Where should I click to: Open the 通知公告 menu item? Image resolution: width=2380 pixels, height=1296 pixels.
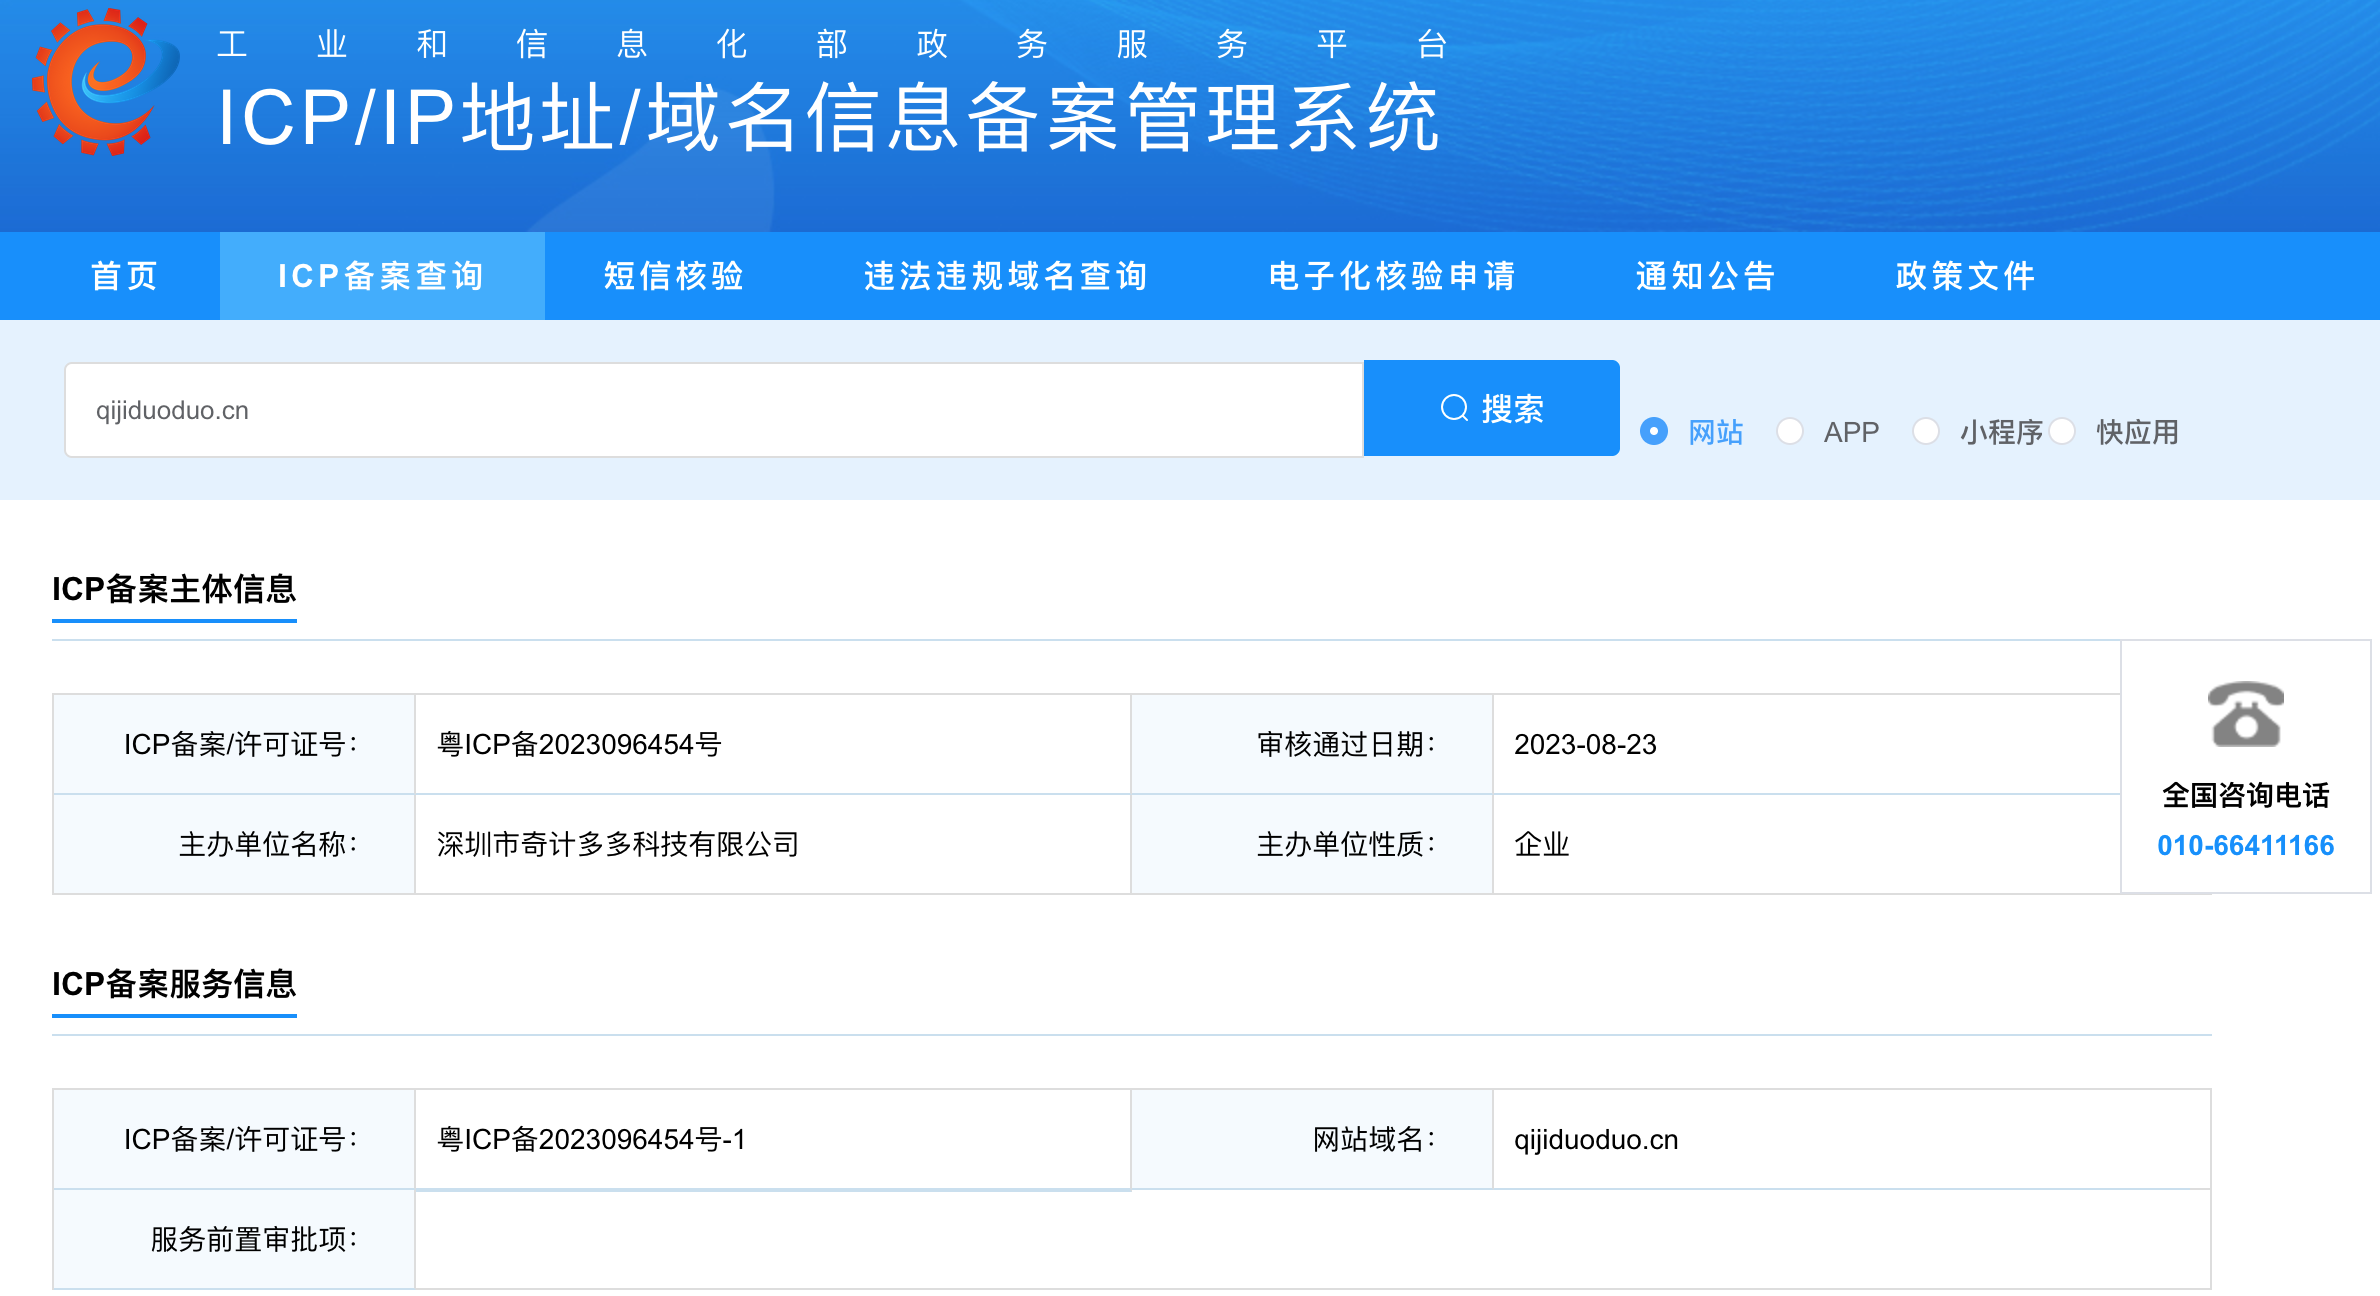tap(1705, 276)
